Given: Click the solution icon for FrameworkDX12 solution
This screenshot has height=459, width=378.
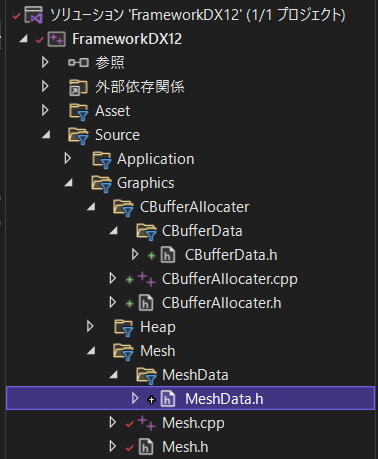Looking at the screenshot, I should tap(34, 15).
